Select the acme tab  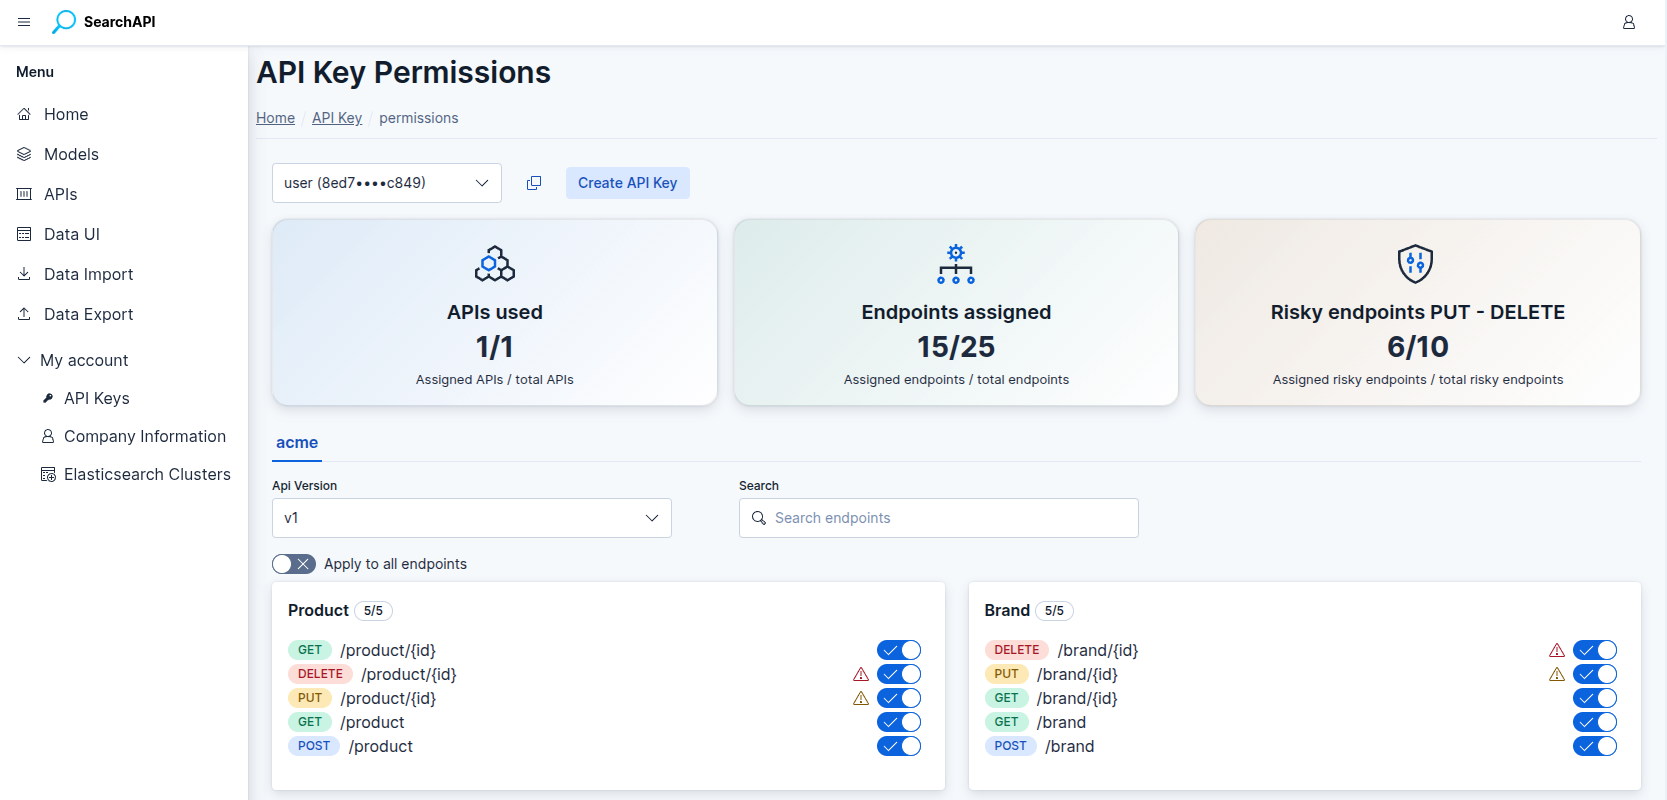coord(297,443)
